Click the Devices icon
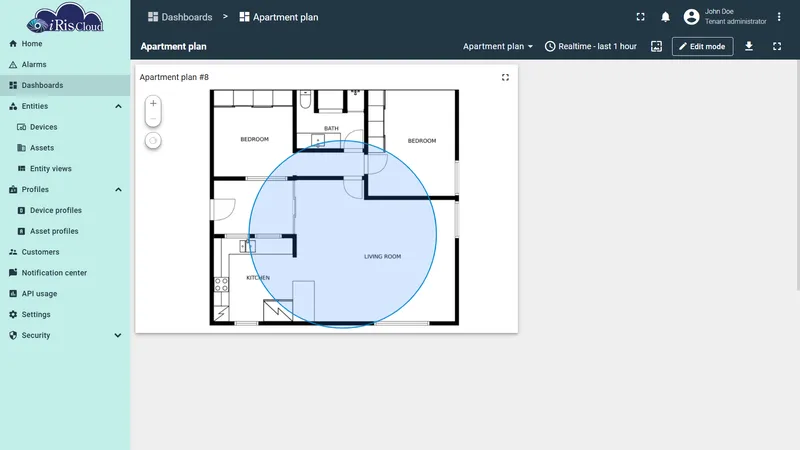The image size is (800, 450). (21, 127)
